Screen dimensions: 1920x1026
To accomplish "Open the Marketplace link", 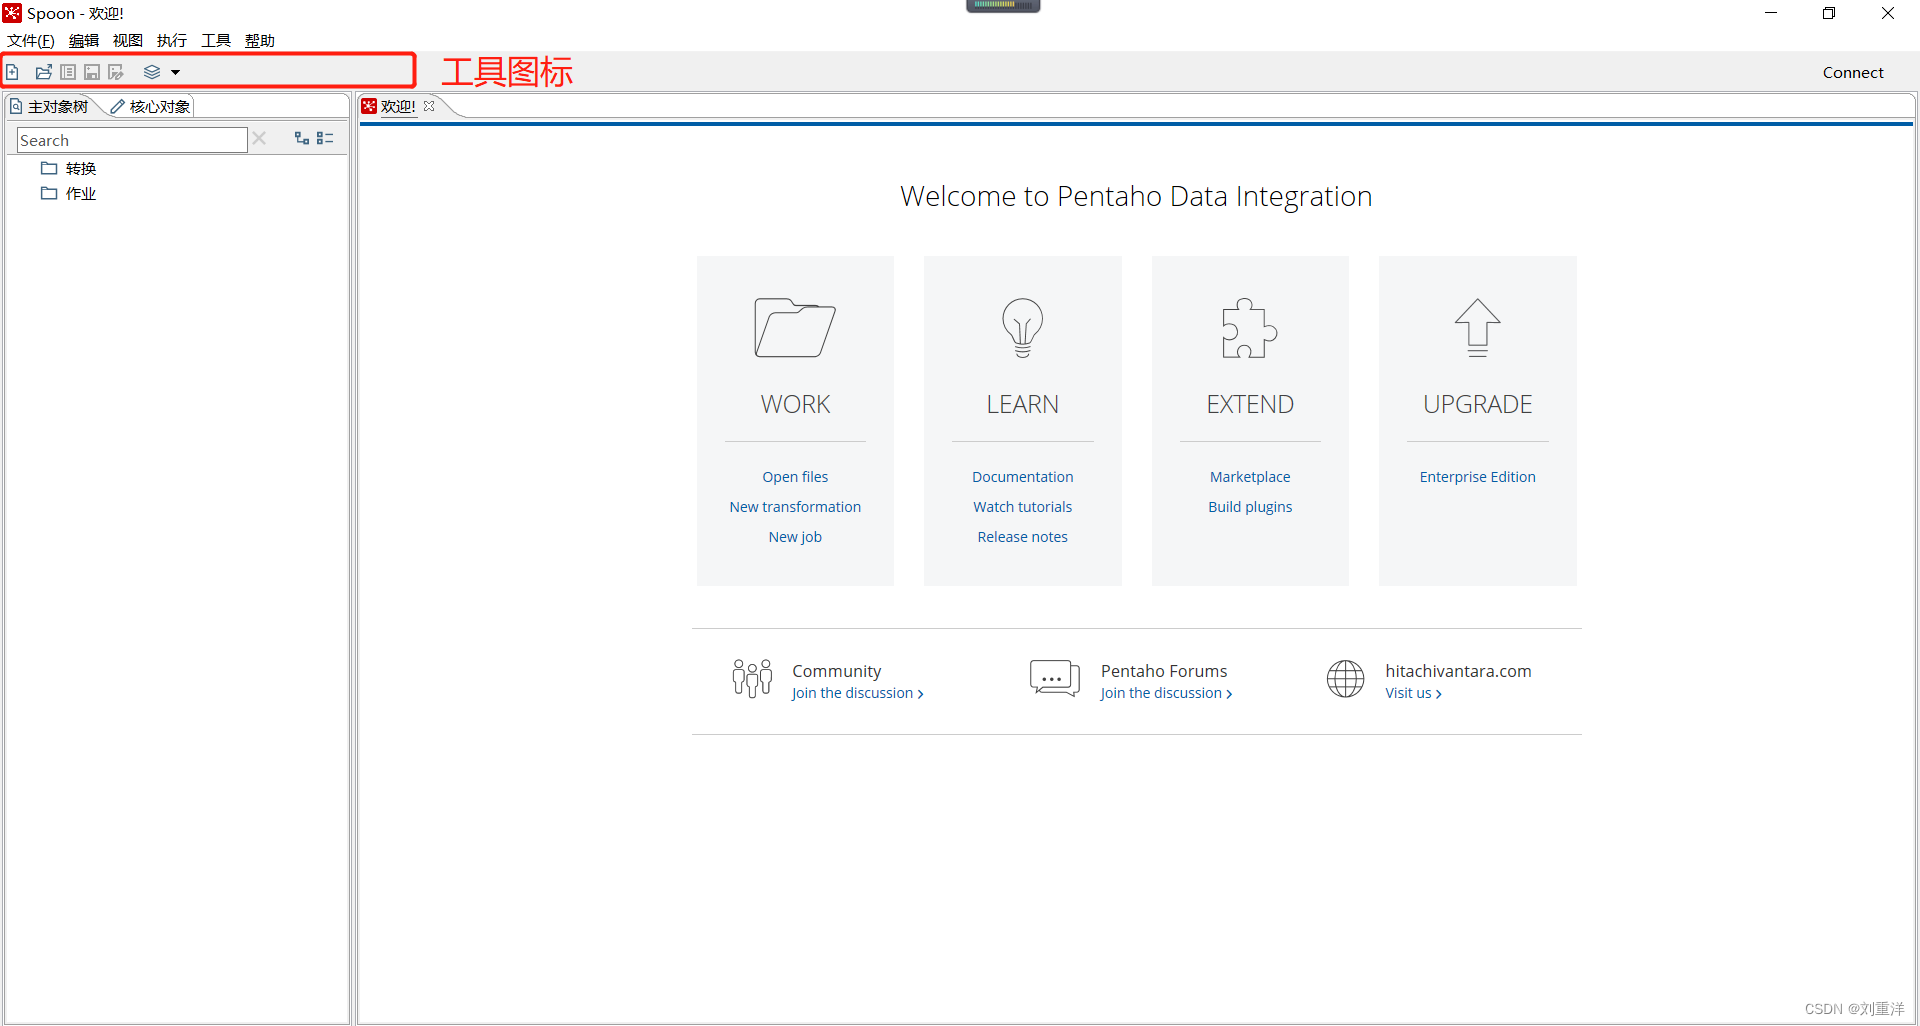I will coord(1250,477).
